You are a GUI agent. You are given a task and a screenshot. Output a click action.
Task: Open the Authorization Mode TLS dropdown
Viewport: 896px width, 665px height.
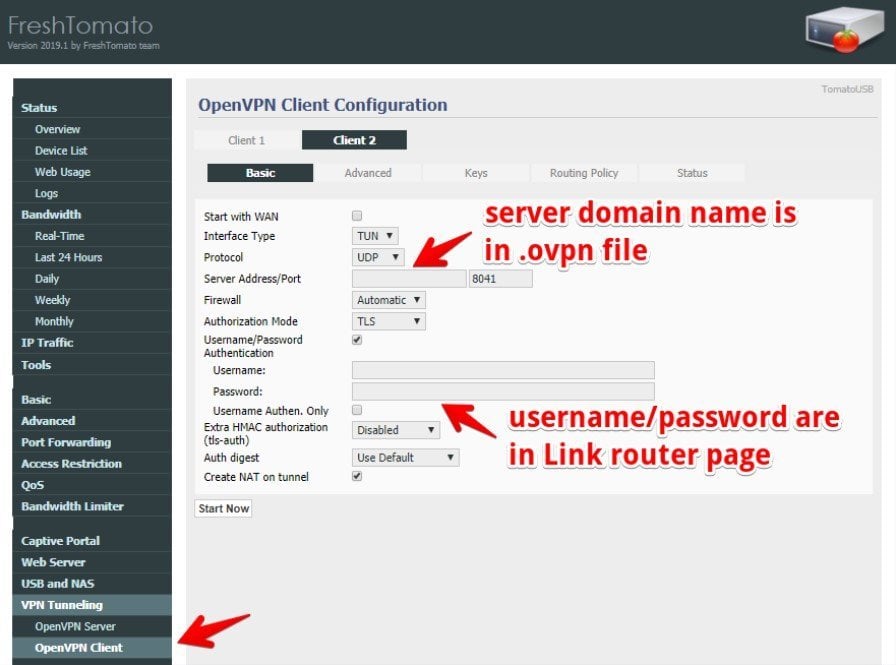(389, 321)
